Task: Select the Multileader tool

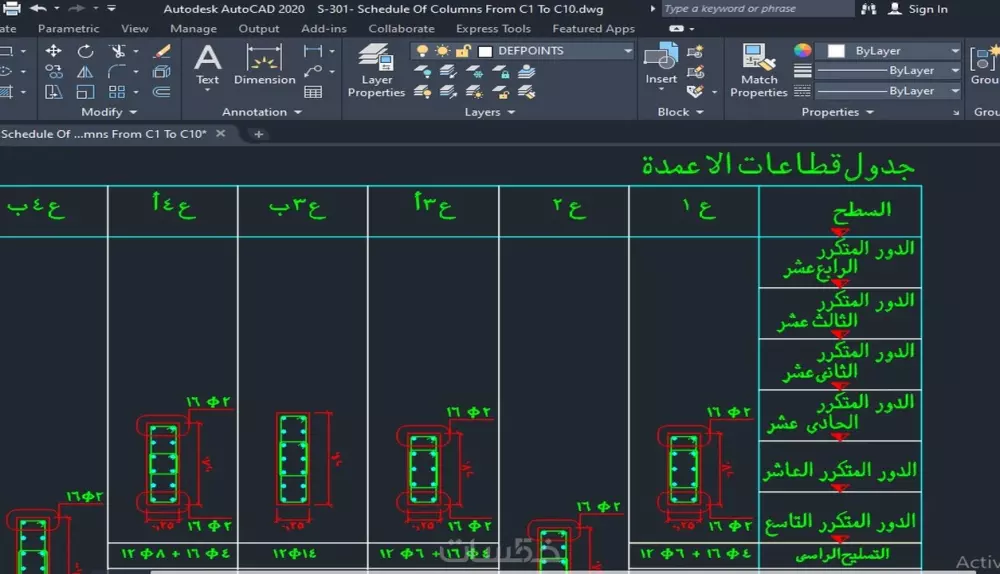Action: (x=312, y=71)
